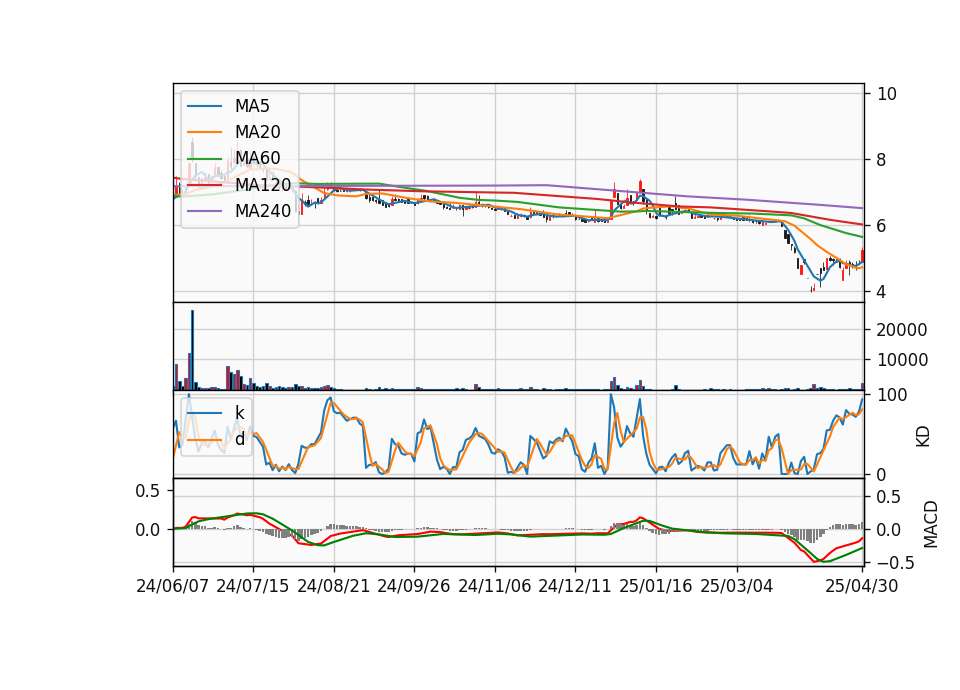
Task: Click the tallest volume bar in June 2024
Action: (192, 350)
